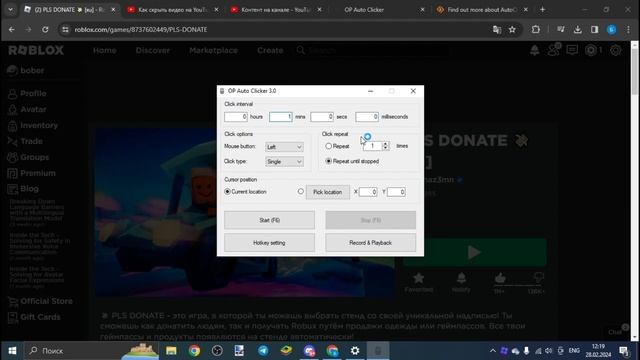Open the Roblox Home menu item
640x360 pixels.
coord(104,50)
